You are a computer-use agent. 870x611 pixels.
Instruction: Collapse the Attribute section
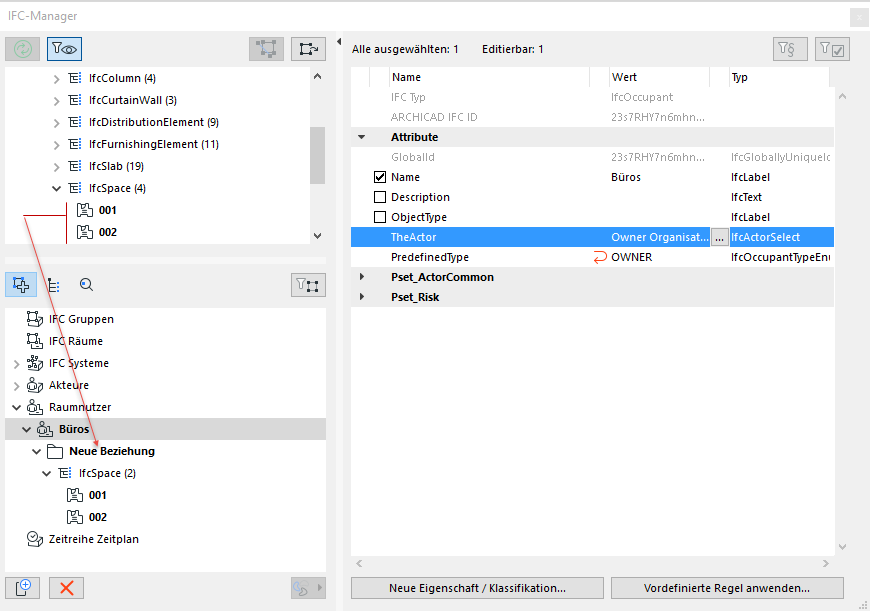361,137
